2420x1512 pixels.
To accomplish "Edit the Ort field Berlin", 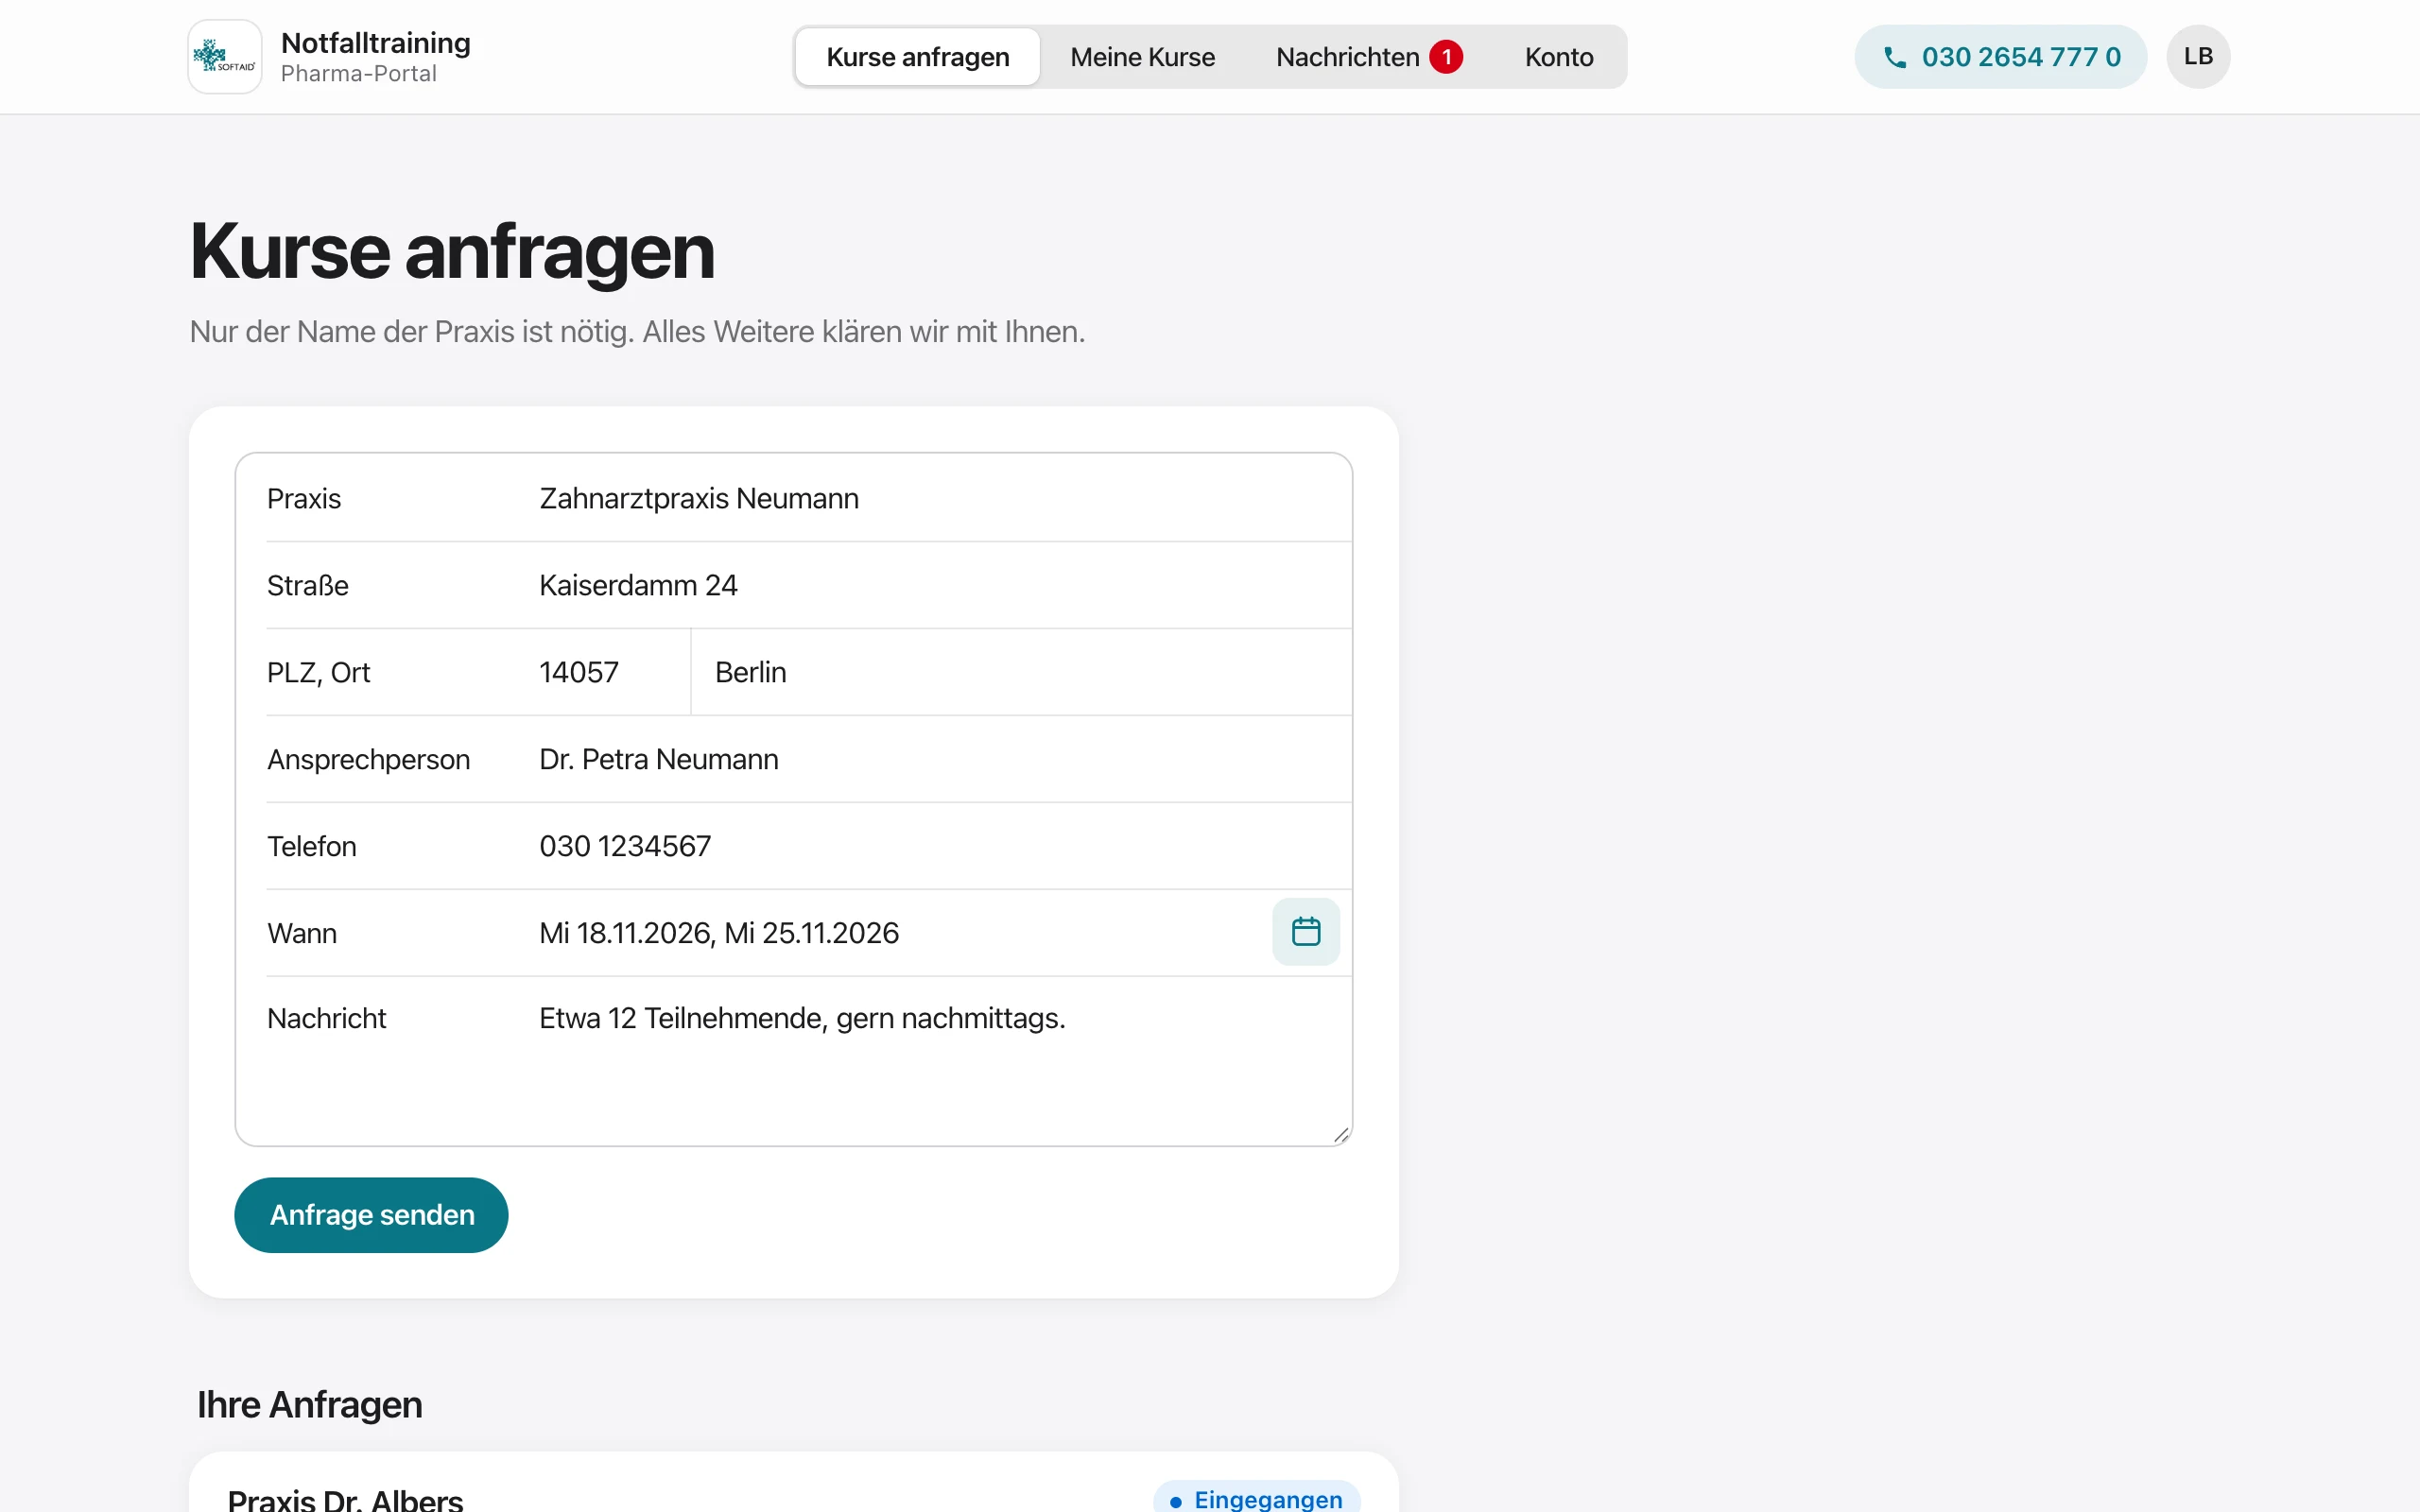I will coord(1021,672).
